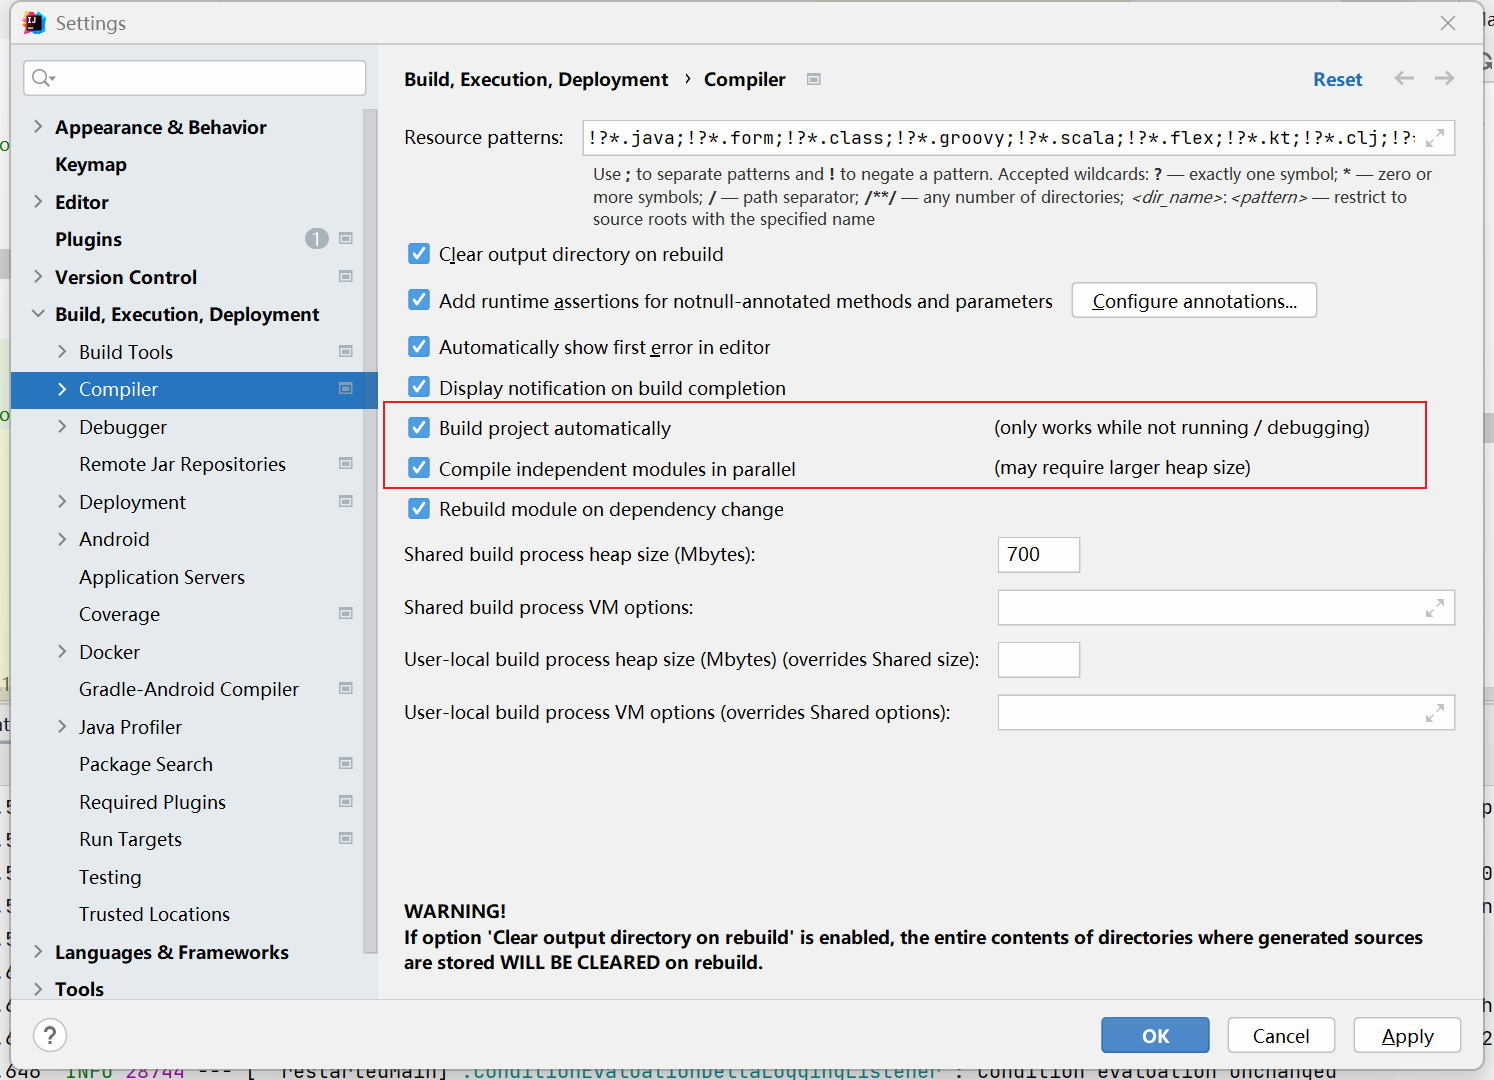Disable Clear output directory on rebuild

point(419,254)
